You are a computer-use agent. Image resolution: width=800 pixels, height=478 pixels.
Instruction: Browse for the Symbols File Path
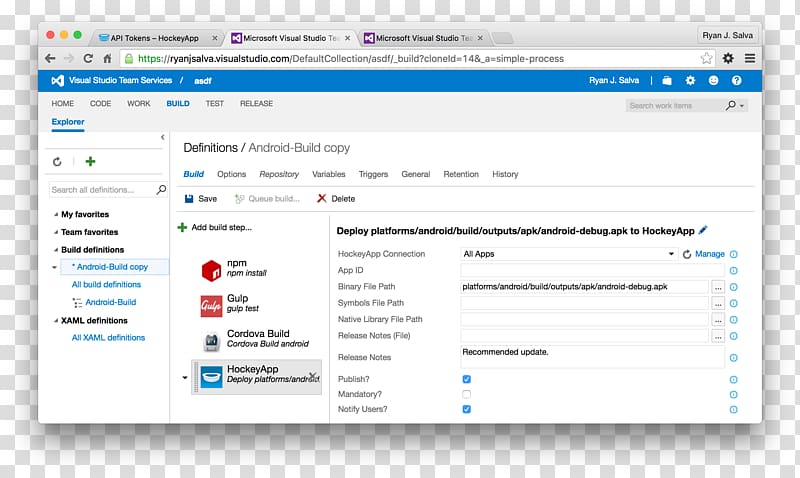[718, 304]
